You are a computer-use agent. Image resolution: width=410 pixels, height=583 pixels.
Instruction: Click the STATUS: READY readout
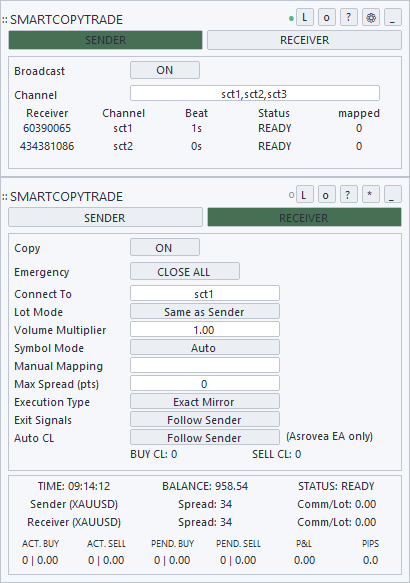point(336,486)
